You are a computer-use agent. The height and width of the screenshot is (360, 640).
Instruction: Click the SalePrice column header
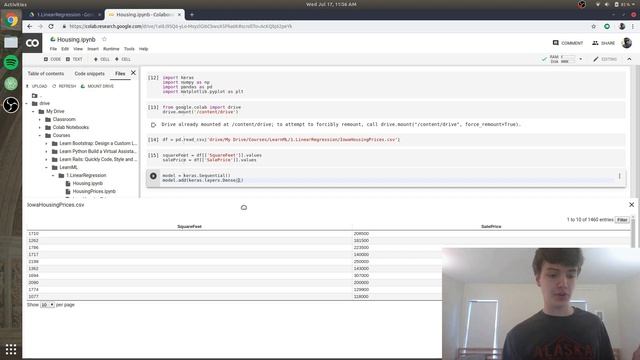pyautogui.click(x=491, y=227)
